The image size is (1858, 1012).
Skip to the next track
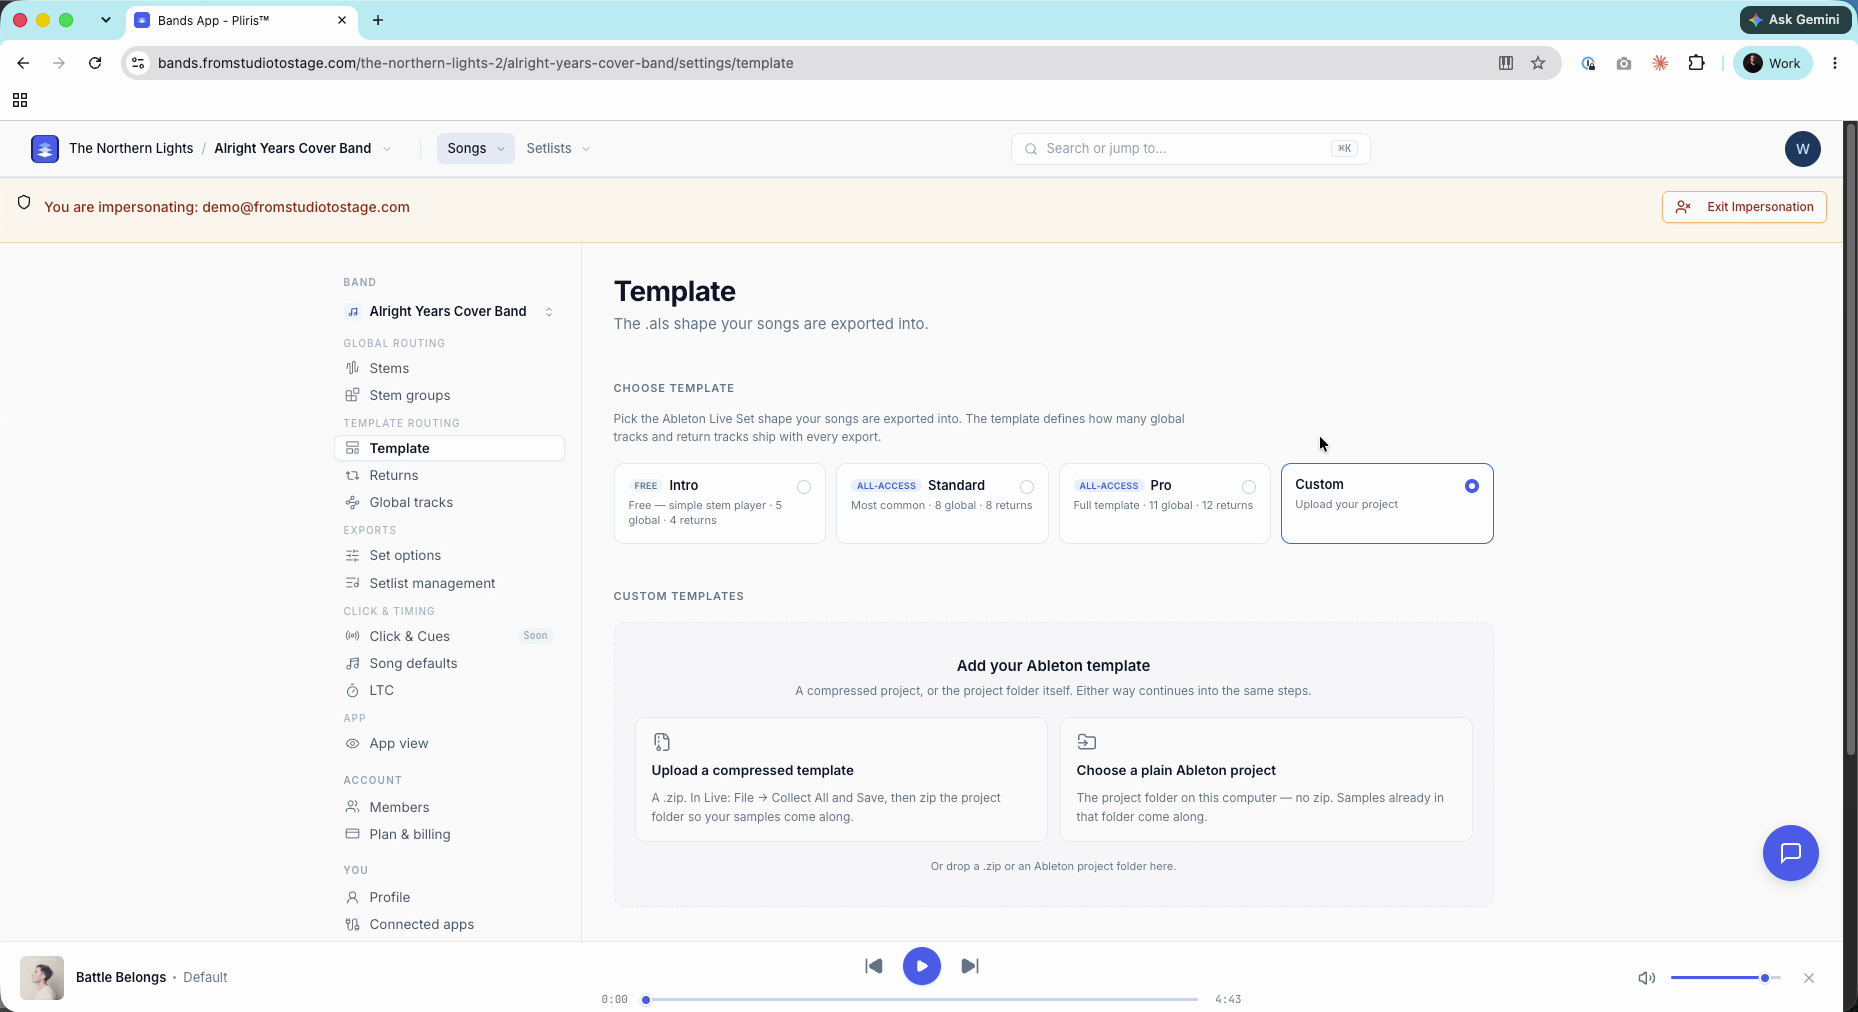[970, 966]
